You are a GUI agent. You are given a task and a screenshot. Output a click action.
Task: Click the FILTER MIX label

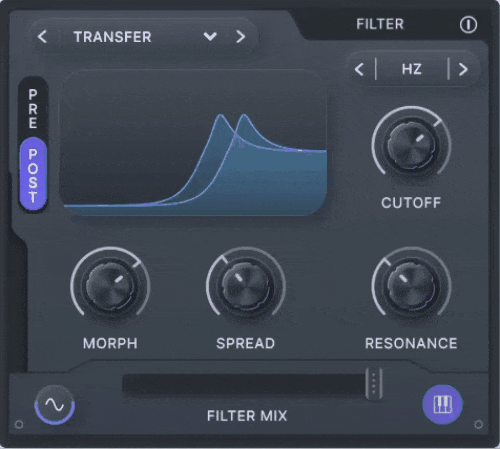pyautogui.click(x=247, y=416)
